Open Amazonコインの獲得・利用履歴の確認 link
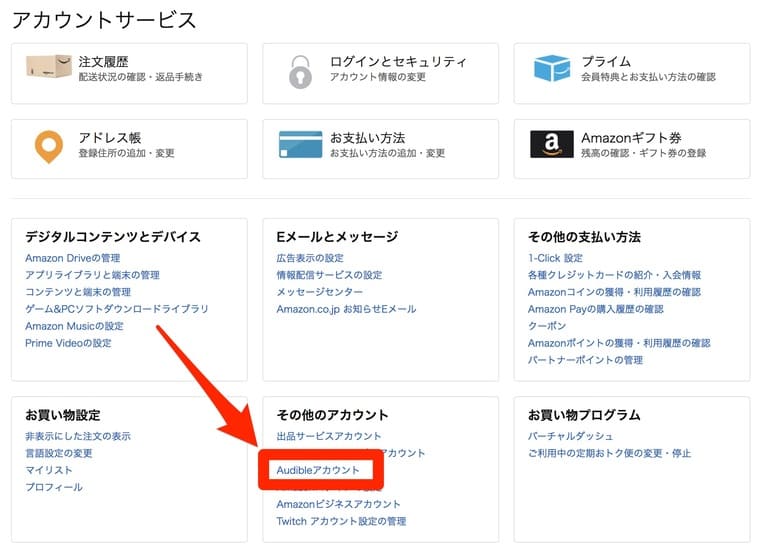This screenshot has width=760, height=553. tap(615, 292)
